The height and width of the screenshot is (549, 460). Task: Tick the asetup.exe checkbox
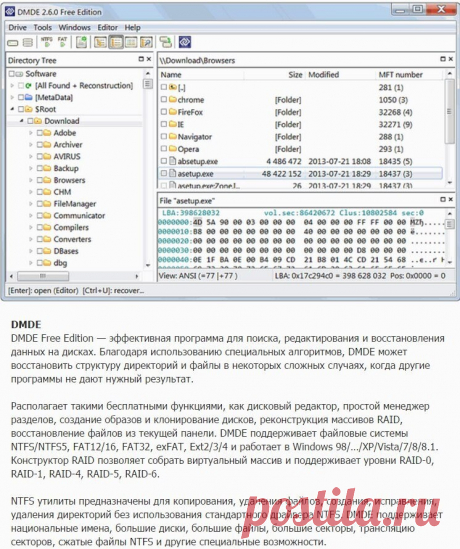(164, 173)
